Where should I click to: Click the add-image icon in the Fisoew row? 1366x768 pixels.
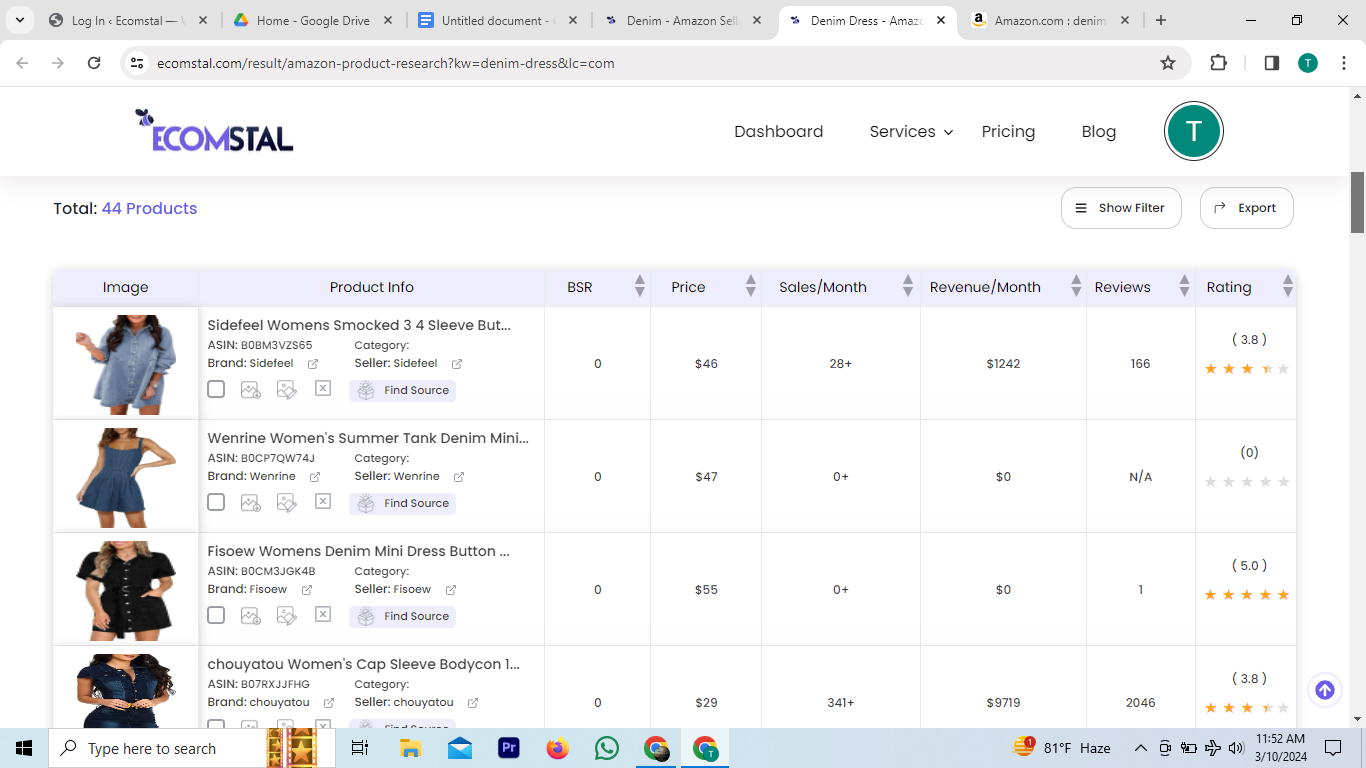pos(251,616)
